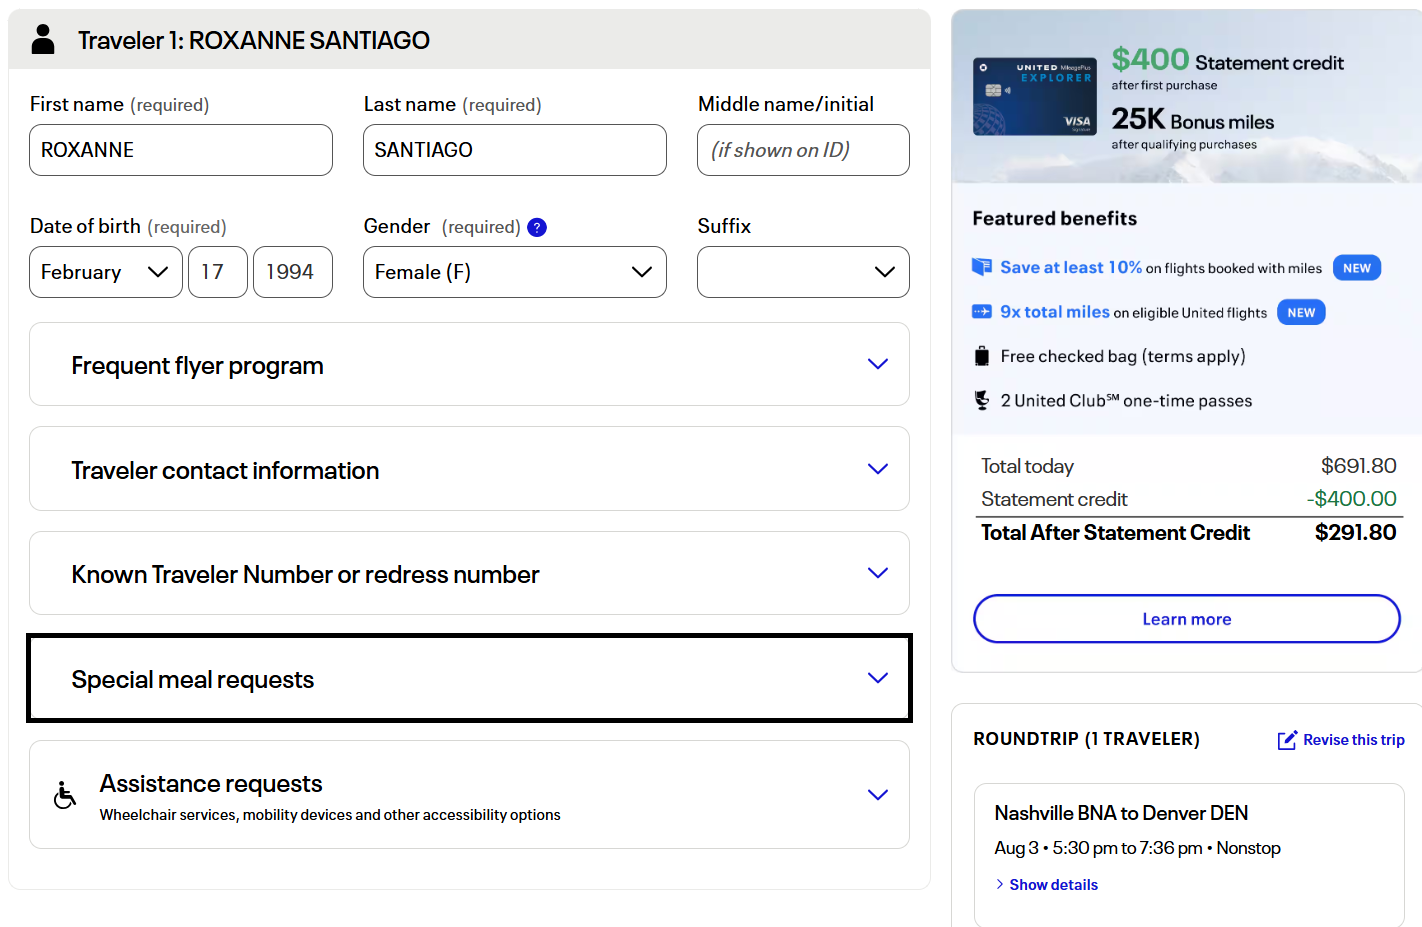This screenshot has height=927, width=1422.
Task: Expand Special meal requests section
Action: 469,678
